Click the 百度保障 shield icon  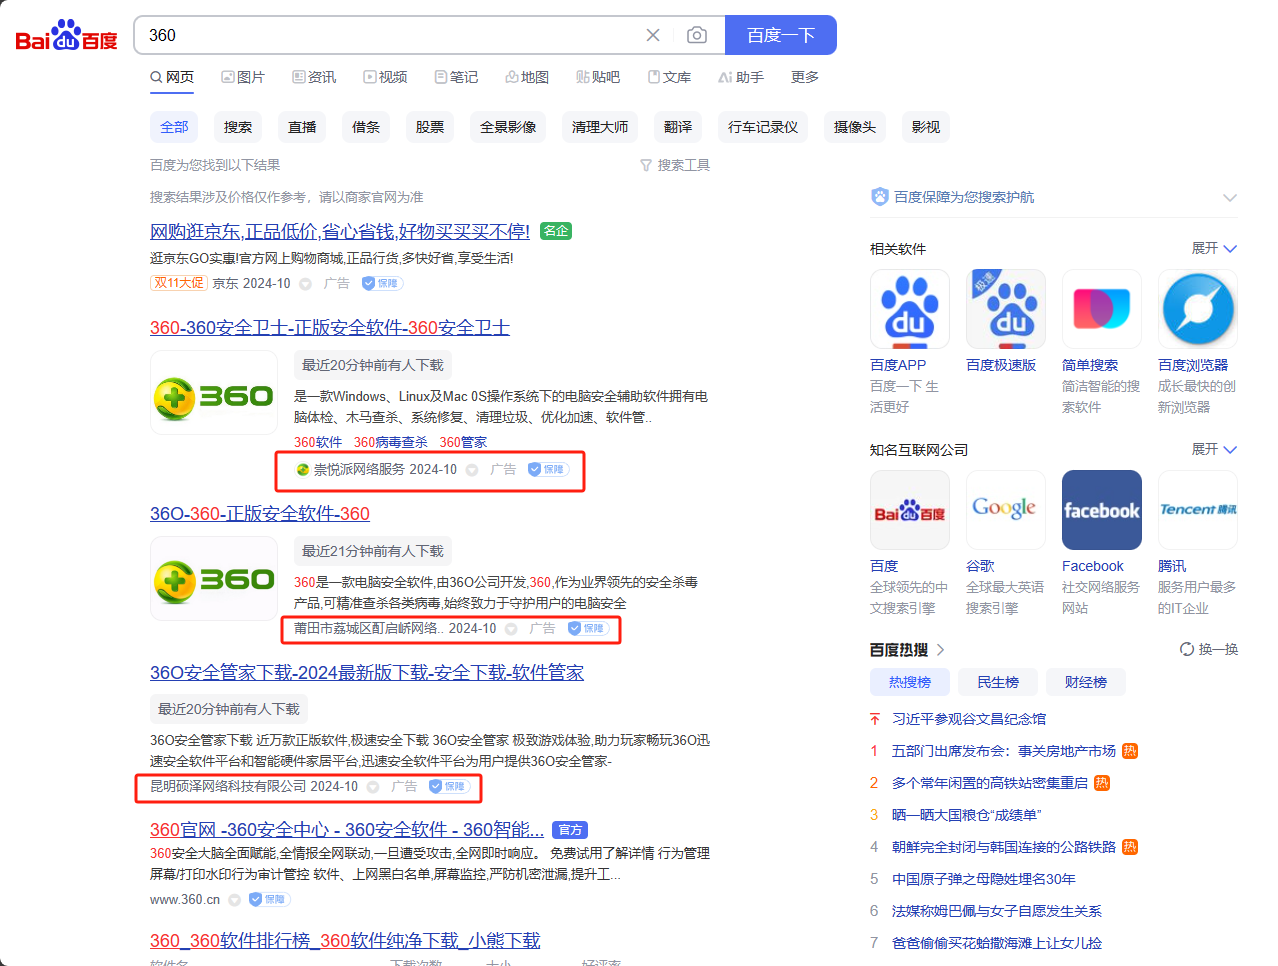pos(879,197)
